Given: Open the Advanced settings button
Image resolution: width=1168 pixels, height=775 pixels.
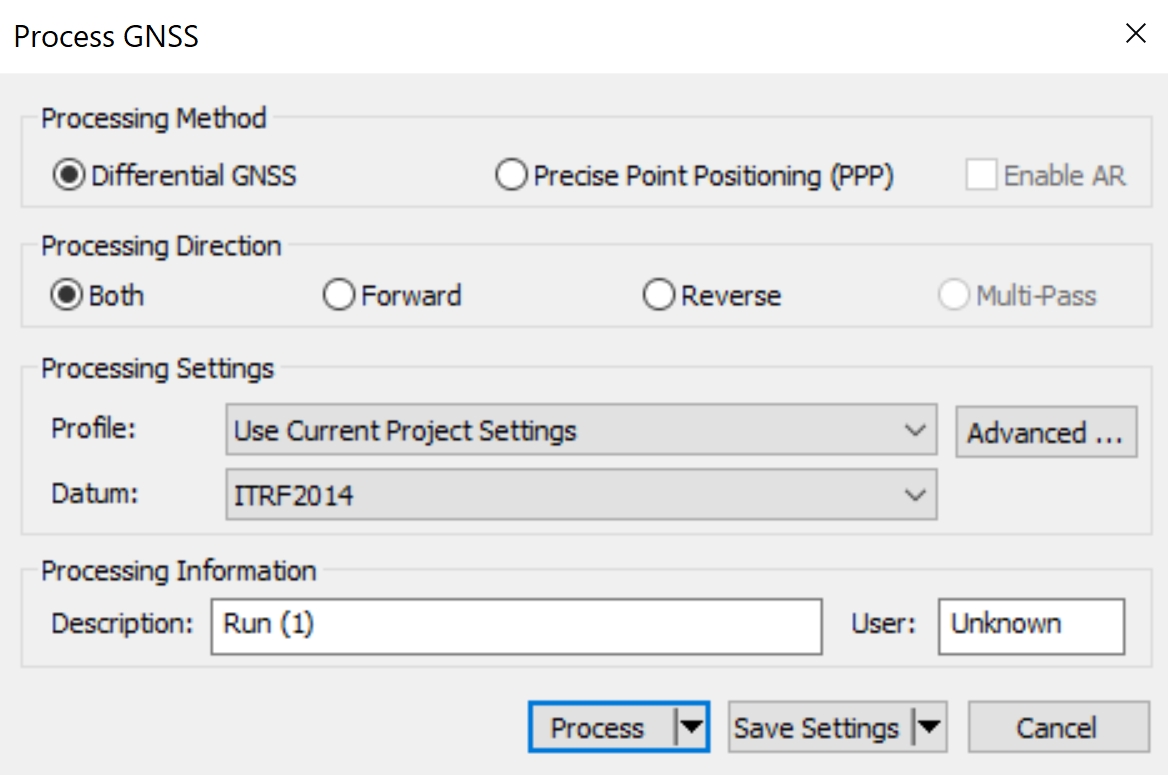Looking at the screenshot, I should (1046, 432).
